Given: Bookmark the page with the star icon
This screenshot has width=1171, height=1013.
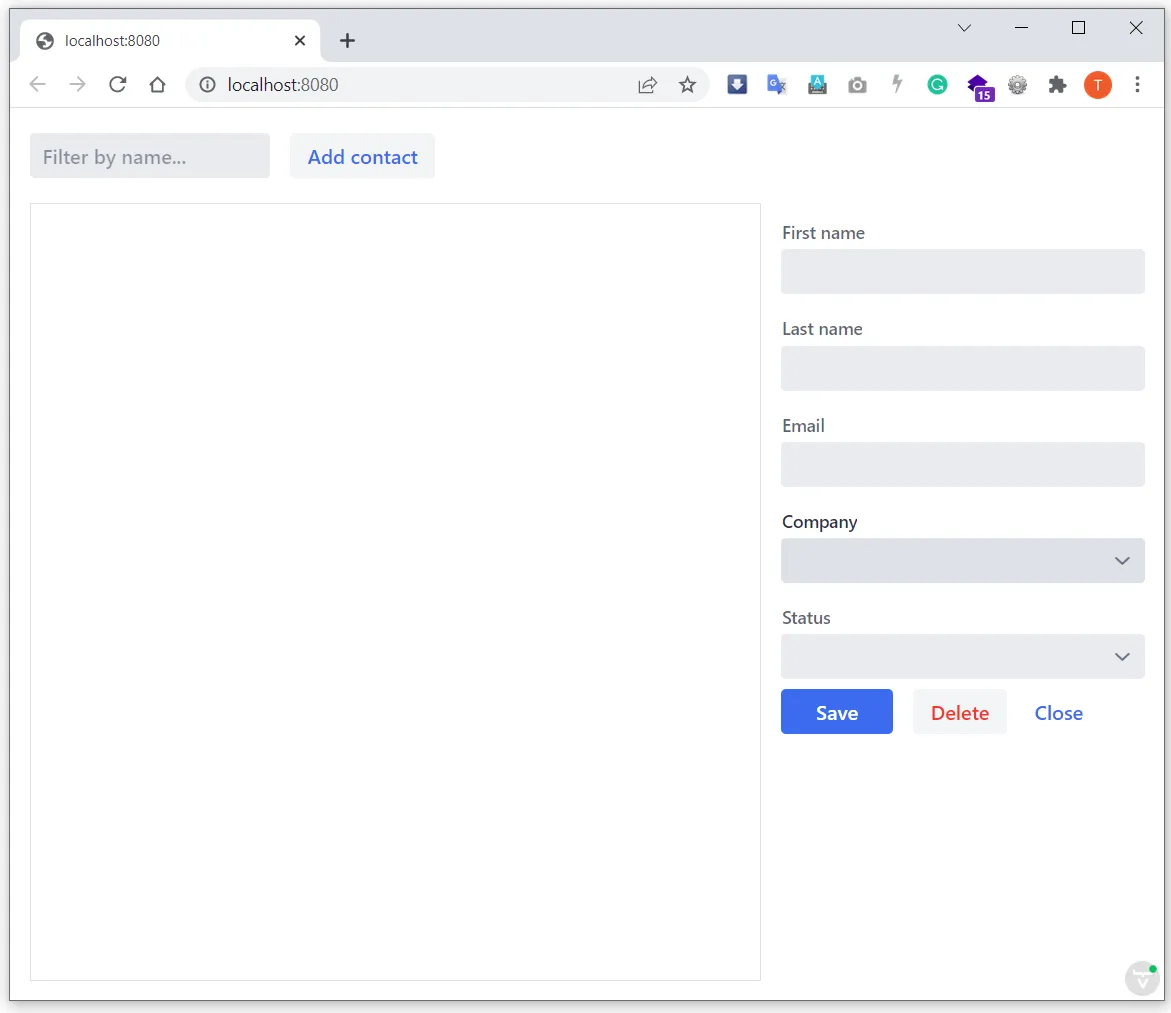Looking at the screenshot, I should click(x=688, y=85).
